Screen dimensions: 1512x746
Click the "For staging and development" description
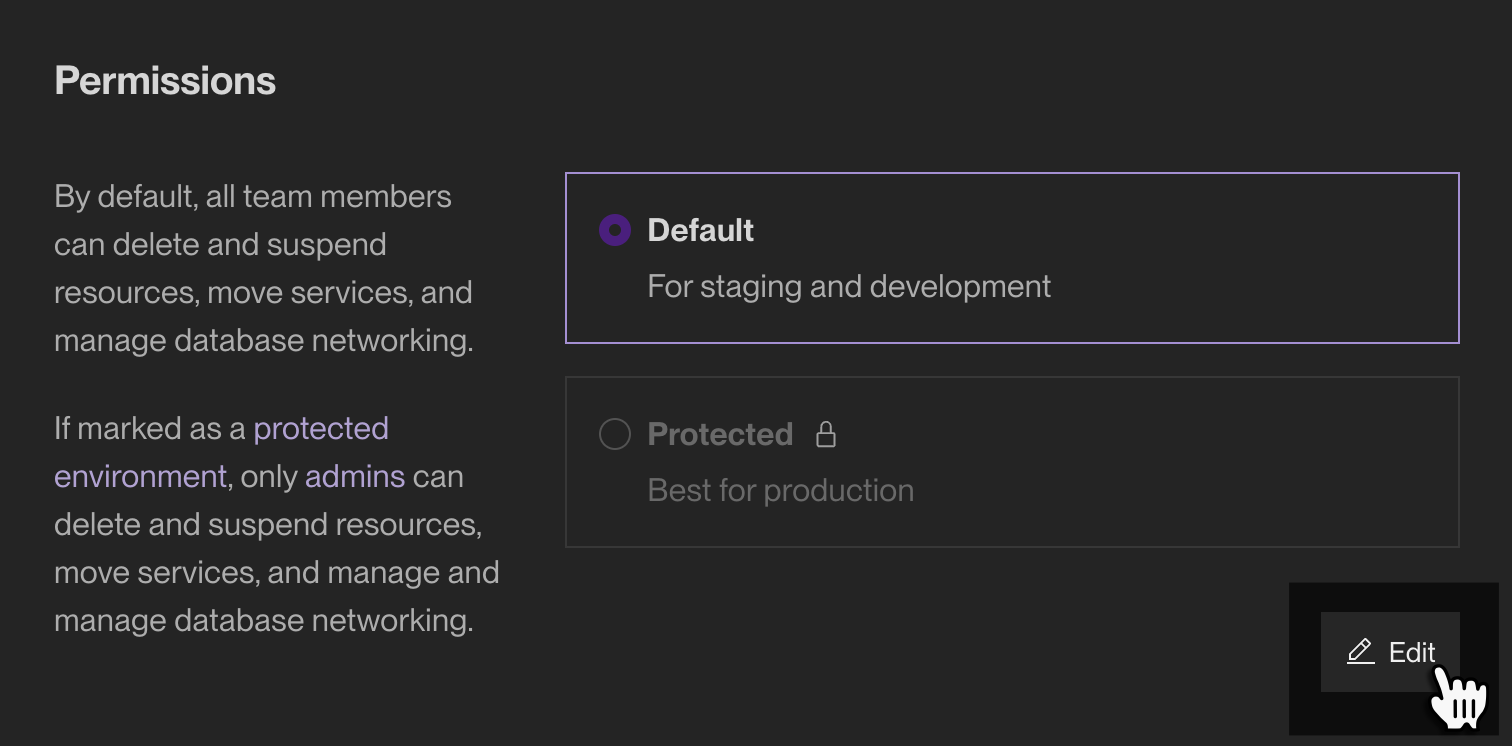tap(848, 286)
